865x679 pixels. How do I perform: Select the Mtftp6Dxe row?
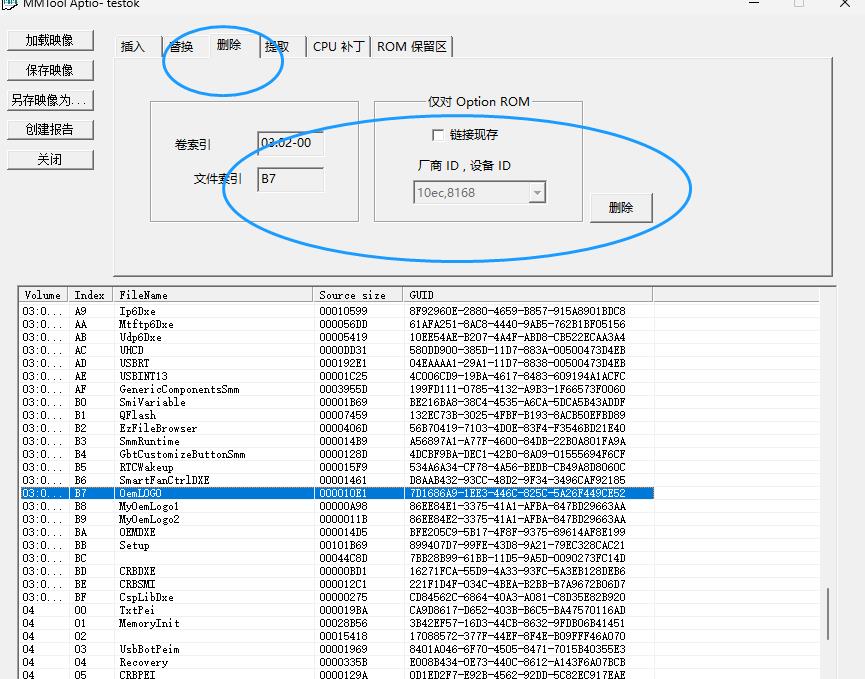tap(337, 324)
